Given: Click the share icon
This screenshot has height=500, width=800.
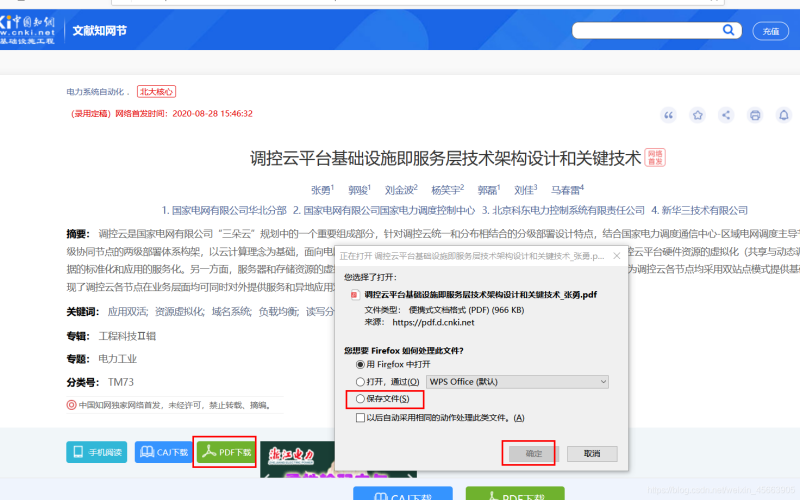Looking at the screenshot, I should click(x=726, y=115).
